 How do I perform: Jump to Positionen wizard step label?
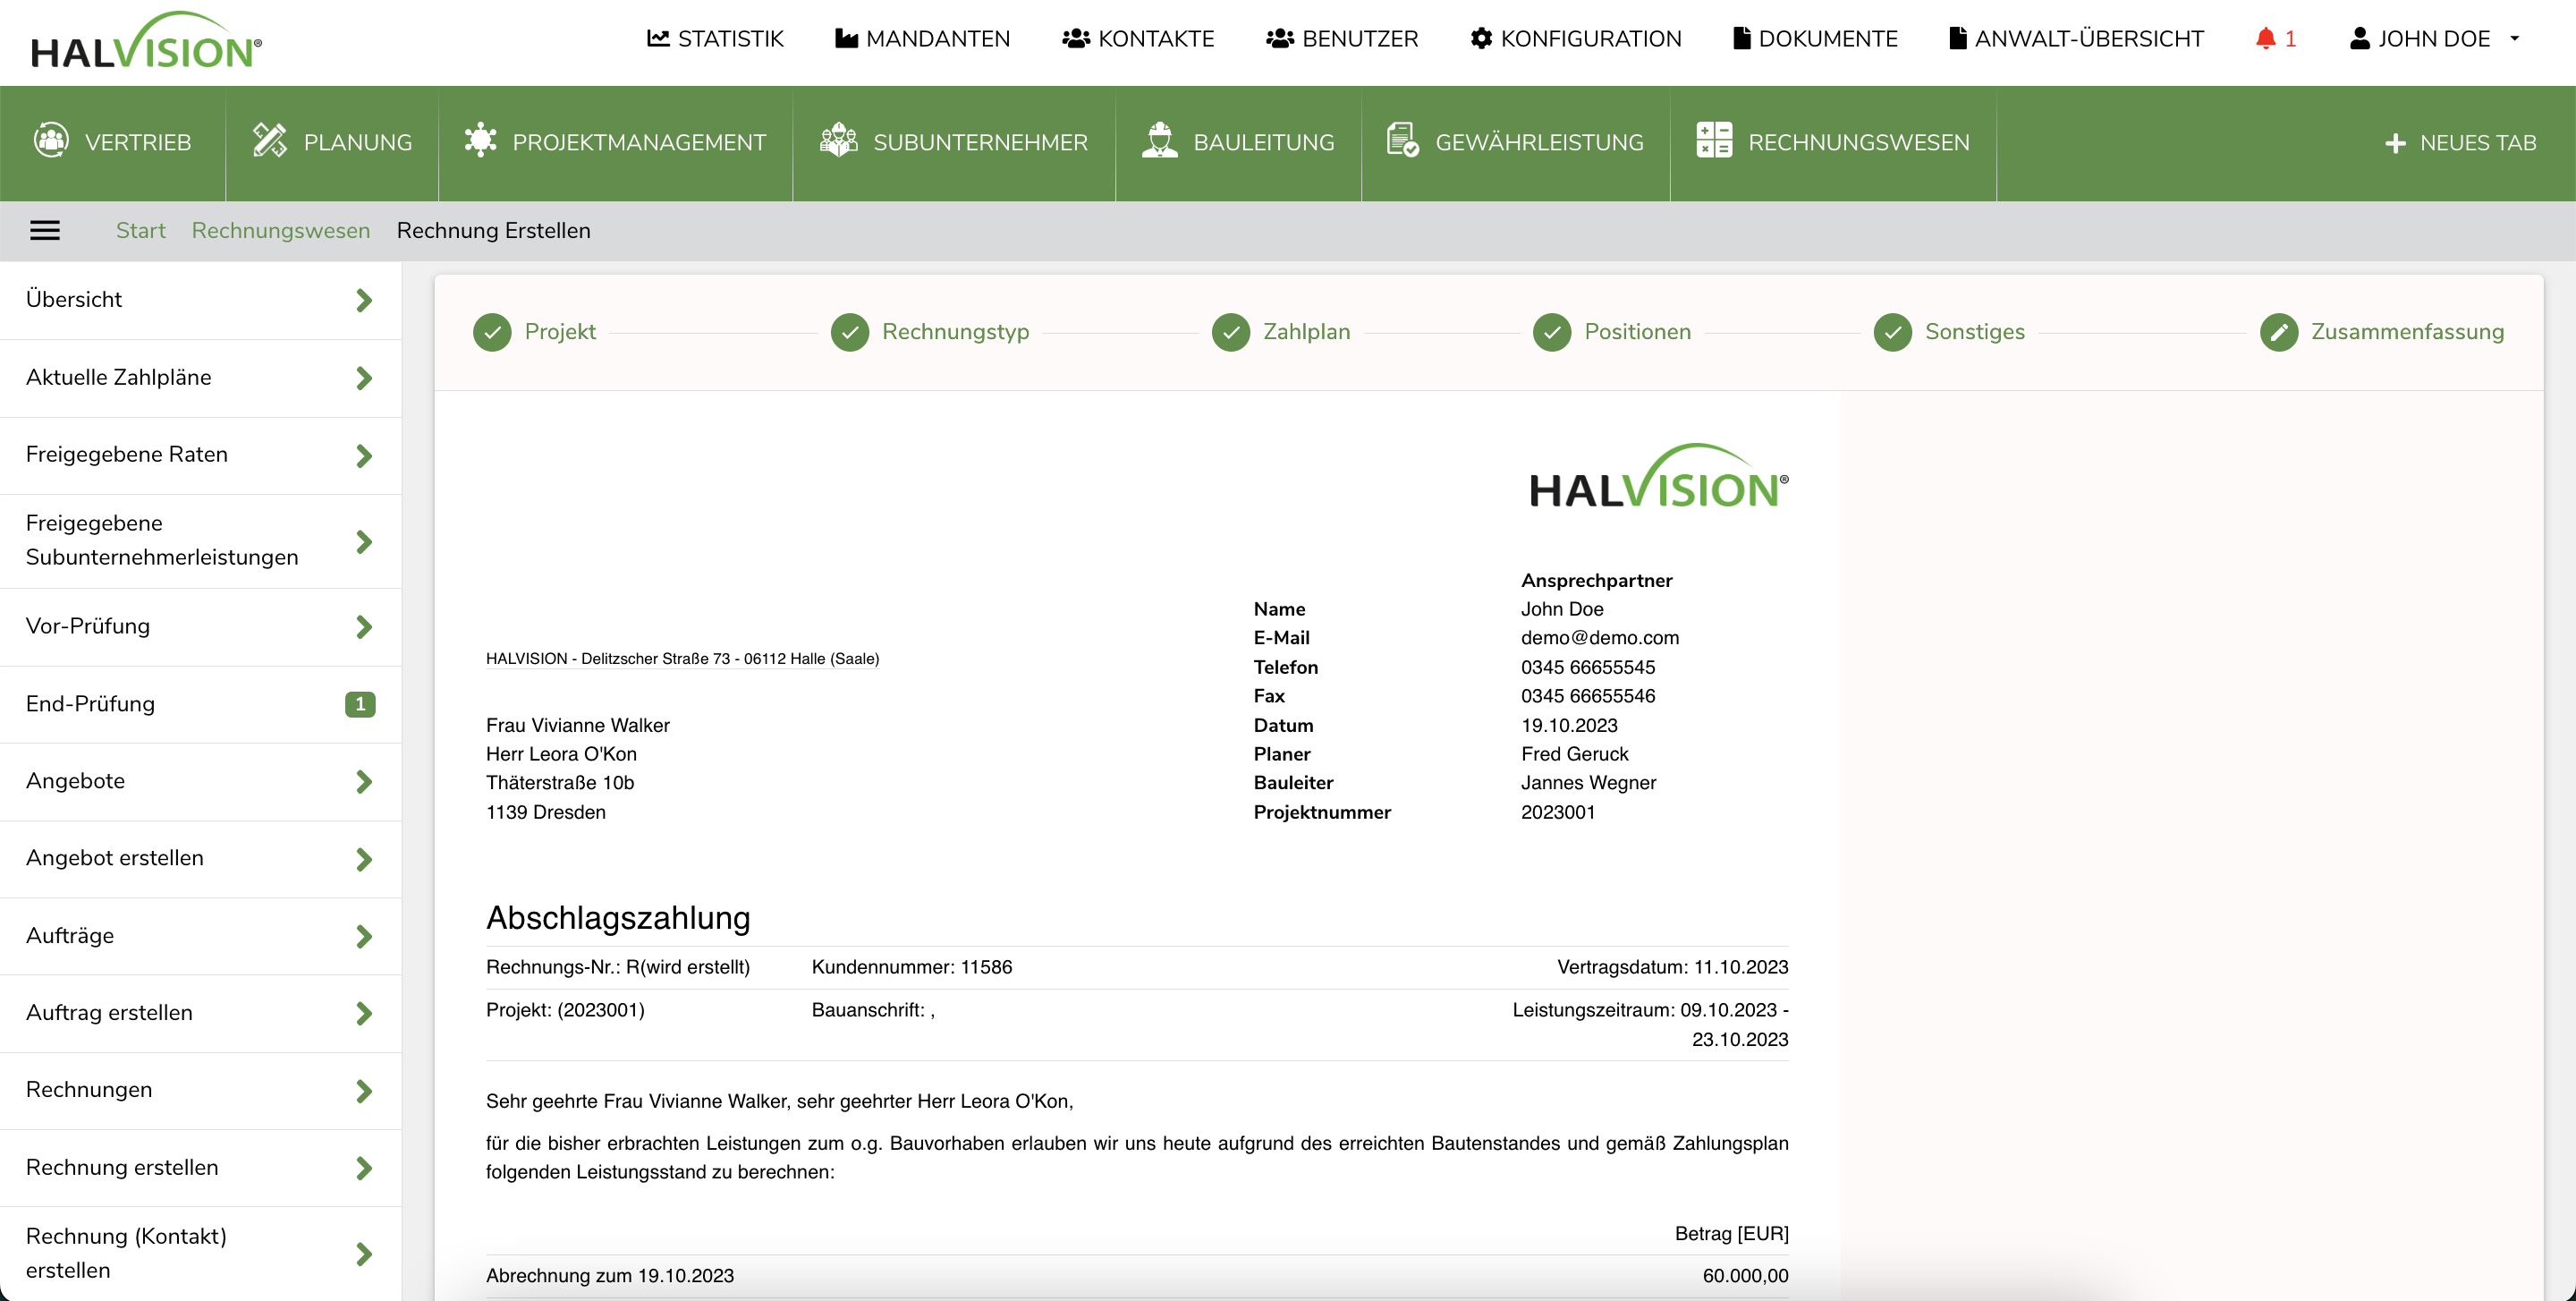(1637, 332)
